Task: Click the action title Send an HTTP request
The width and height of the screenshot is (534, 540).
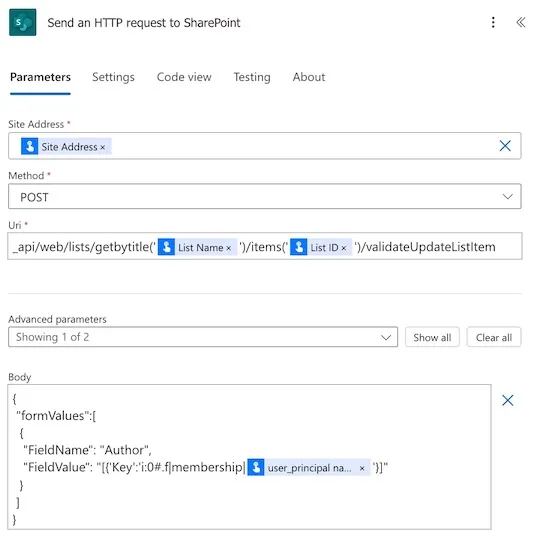Action: point(144,23)
